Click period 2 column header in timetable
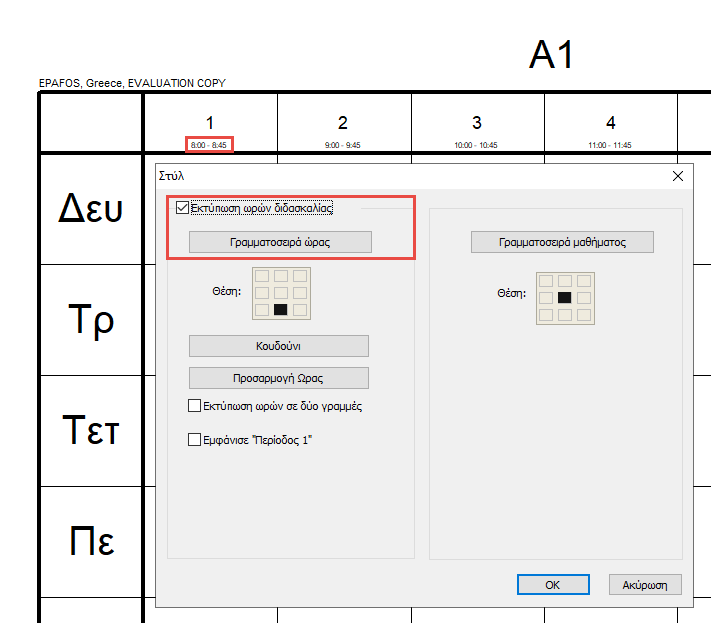Viewport: 711px width, 623px height. click(x=343, y=124)
